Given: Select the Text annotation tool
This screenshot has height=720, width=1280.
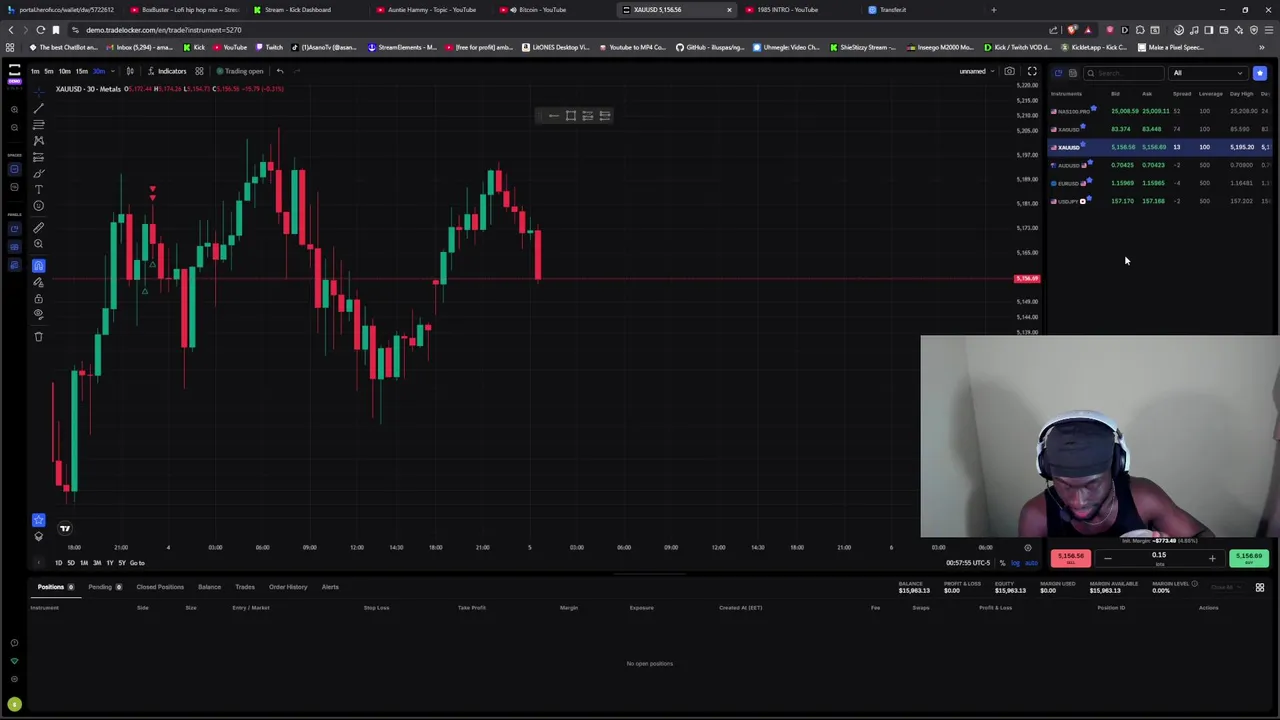Looking at the screenshot, I should tap(38, 189).
